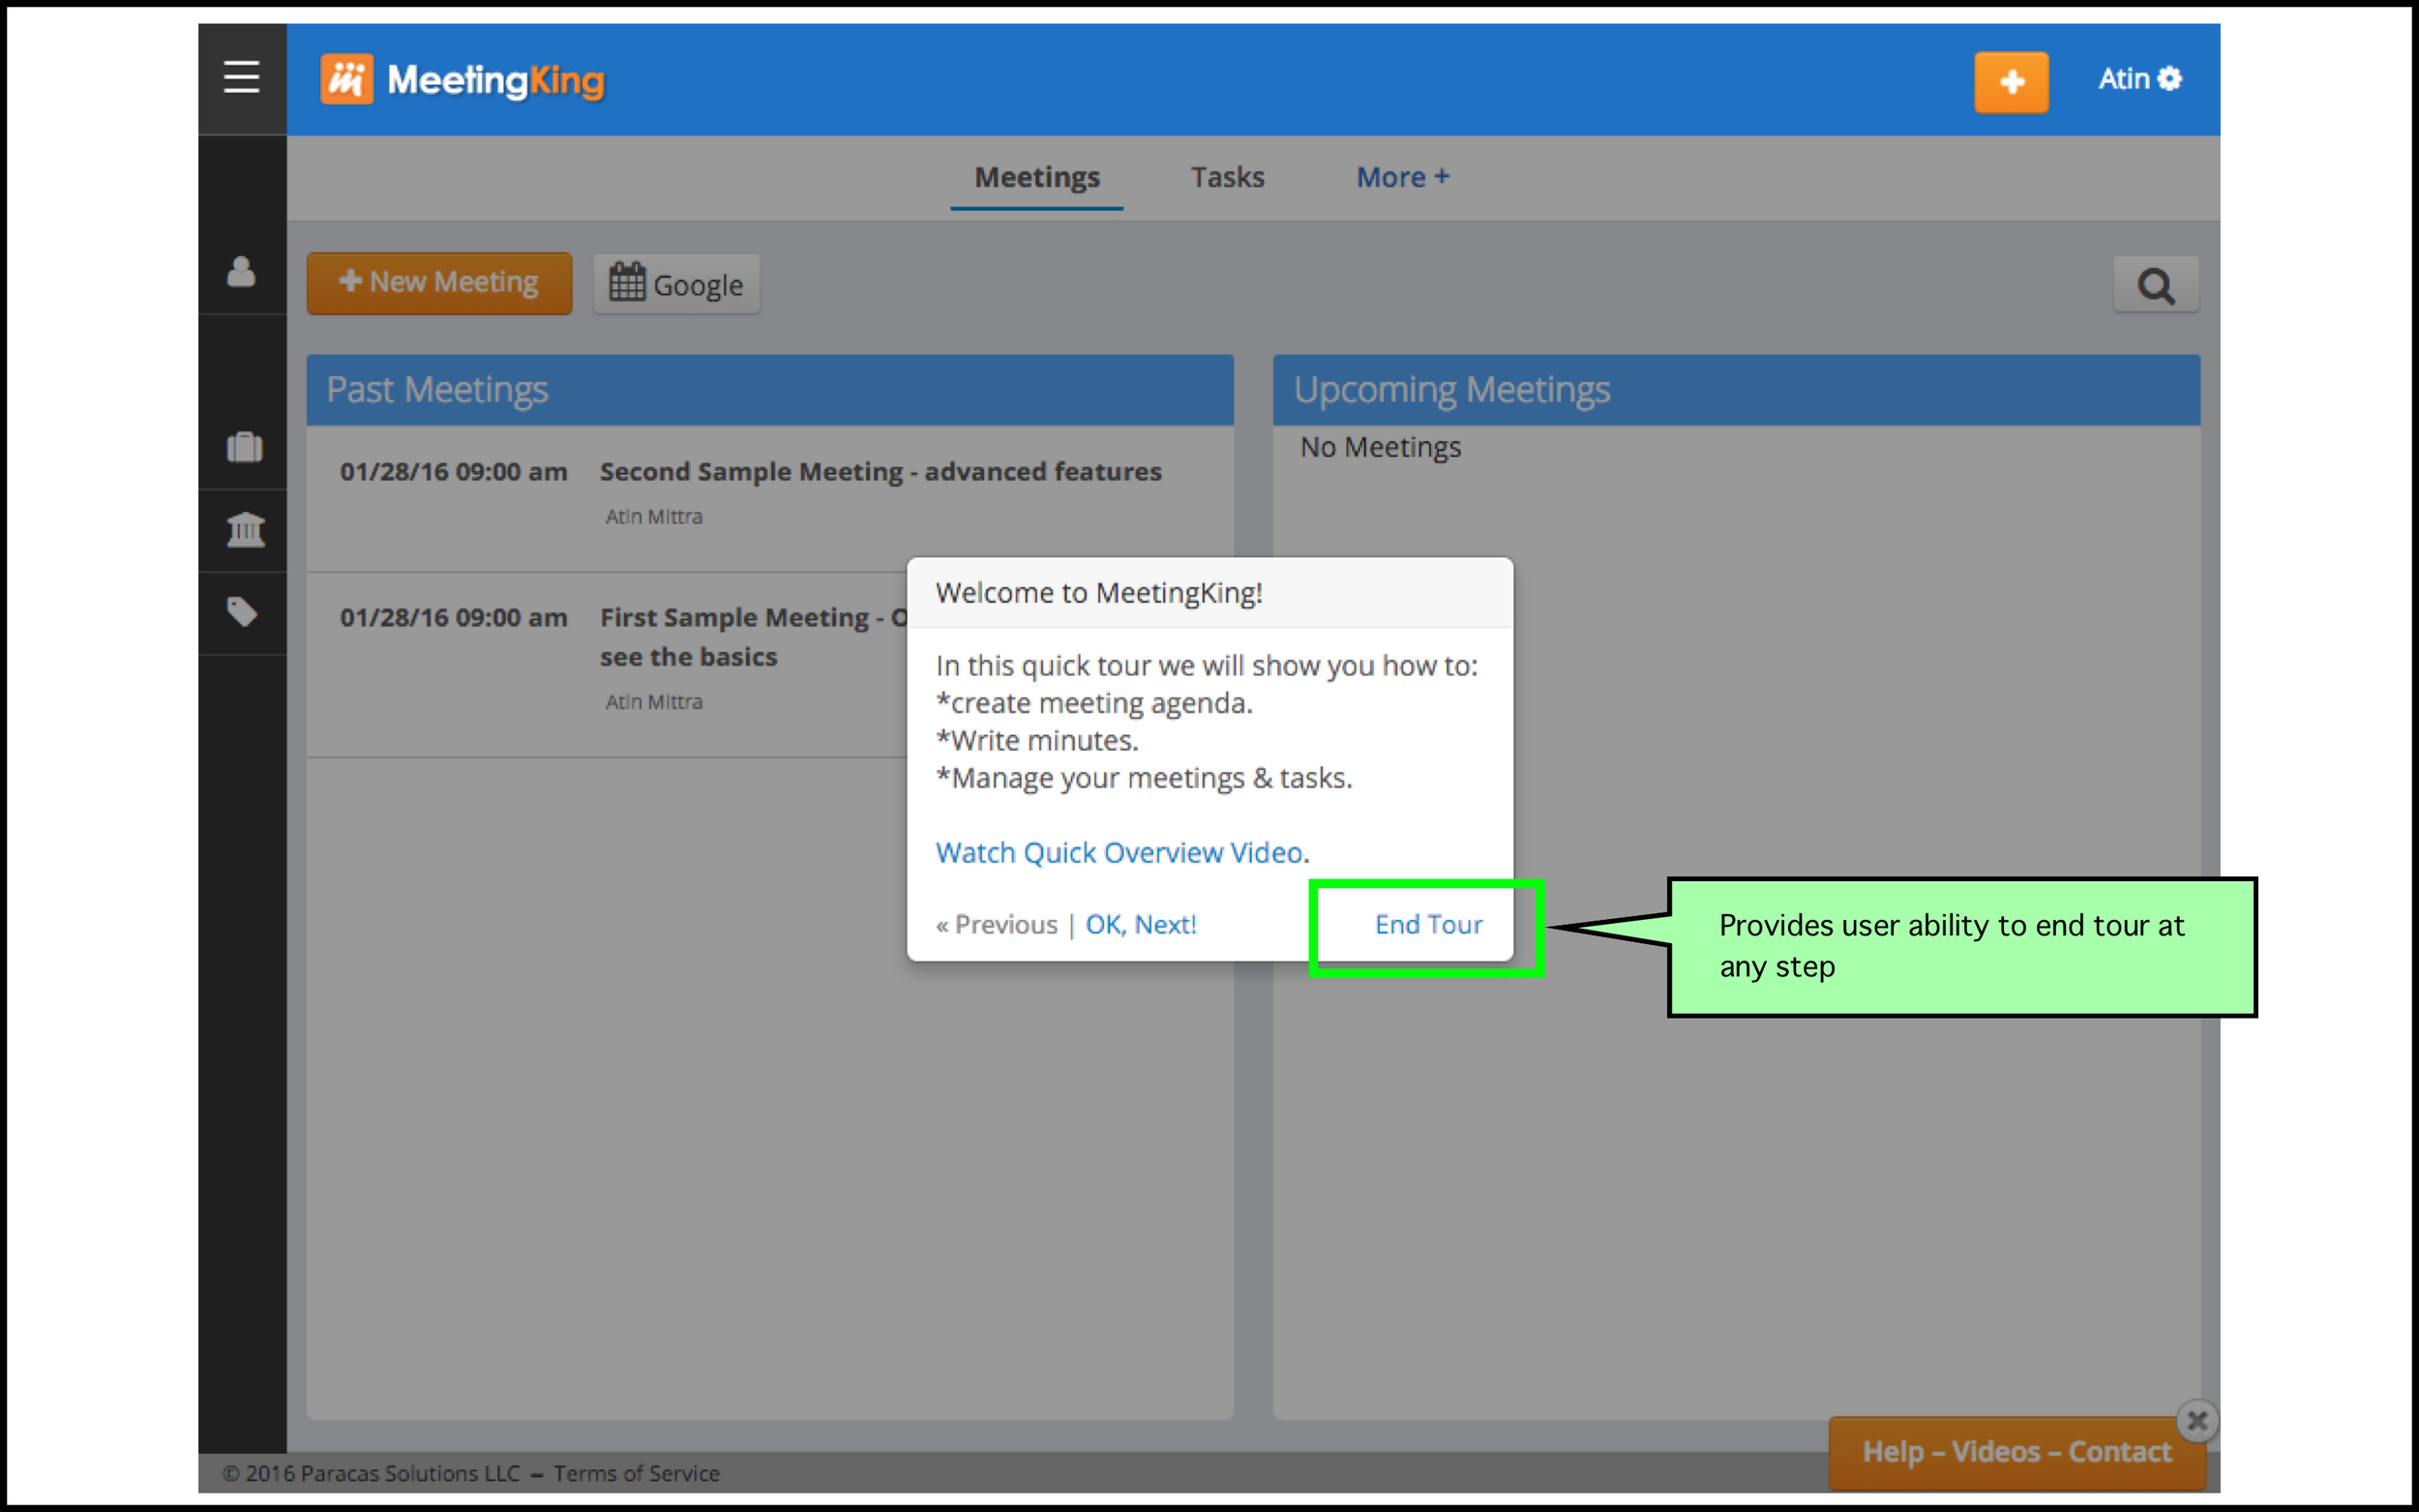Click the Upcoming Meetings panel header

click(x=1736, y=390)
